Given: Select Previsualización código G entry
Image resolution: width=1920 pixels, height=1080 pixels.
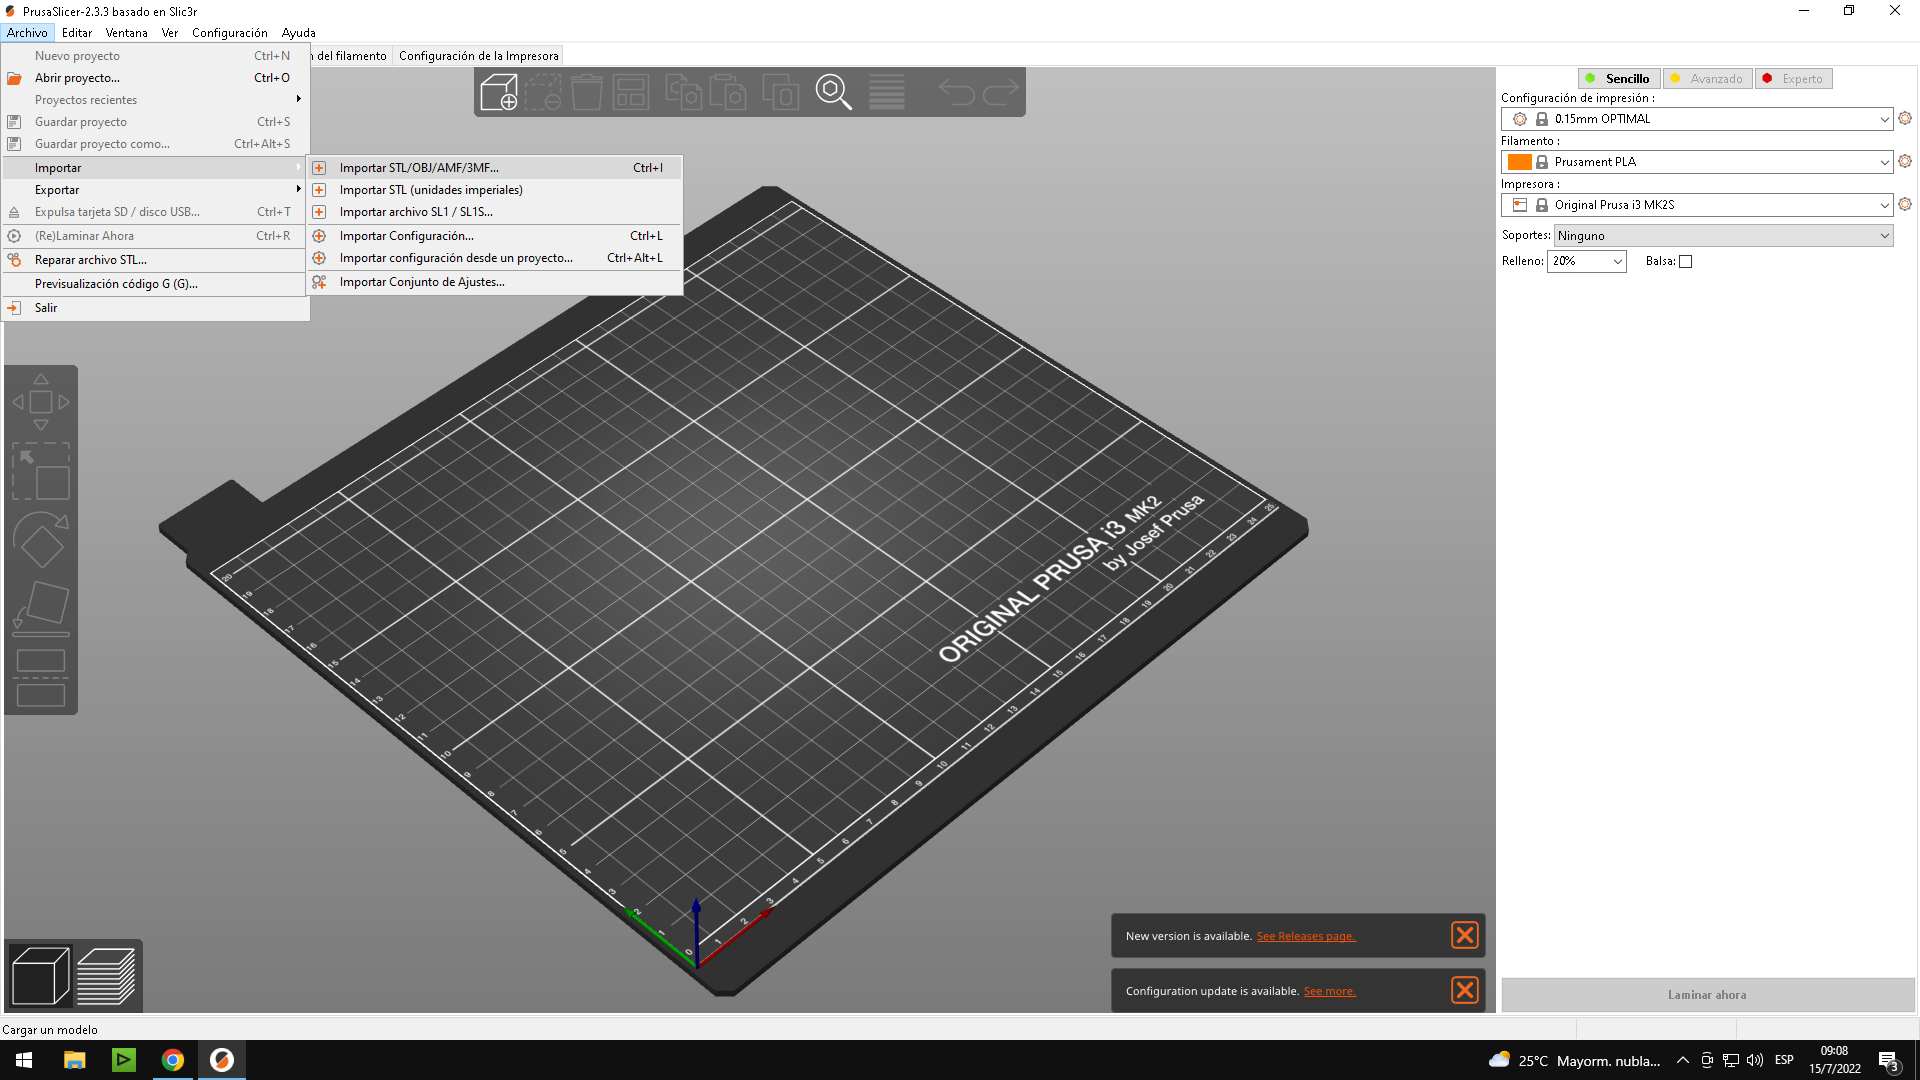Looking at the screenshot, I should pyautogui.click(x=155, y=284).
